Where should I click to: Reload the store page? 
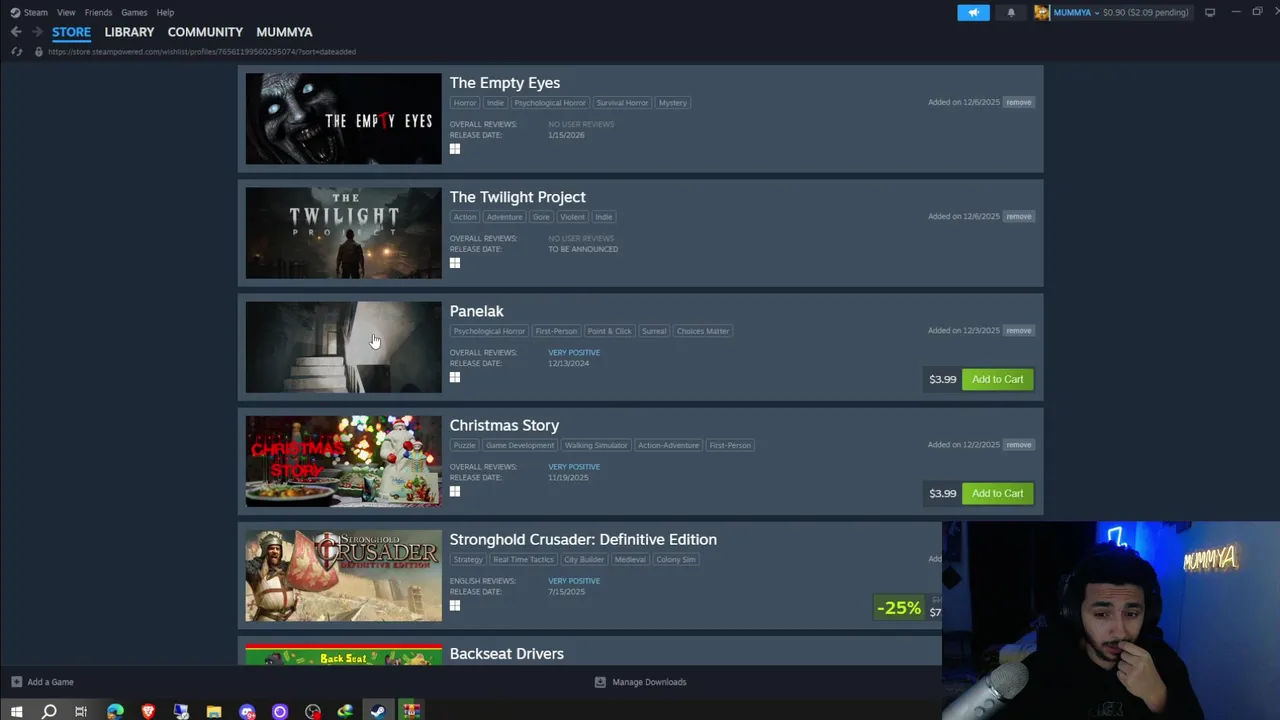pyautogui.click(x=16, y=51)
